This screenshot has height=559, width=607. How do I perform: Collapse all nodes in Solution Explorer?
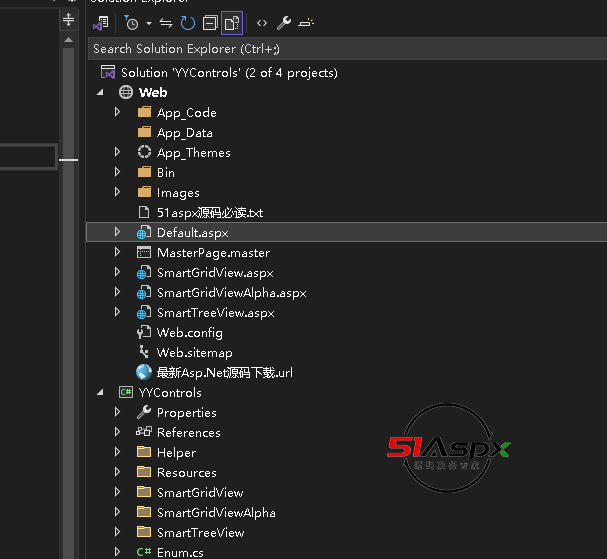pyautogui.click(x=209, y=22)
